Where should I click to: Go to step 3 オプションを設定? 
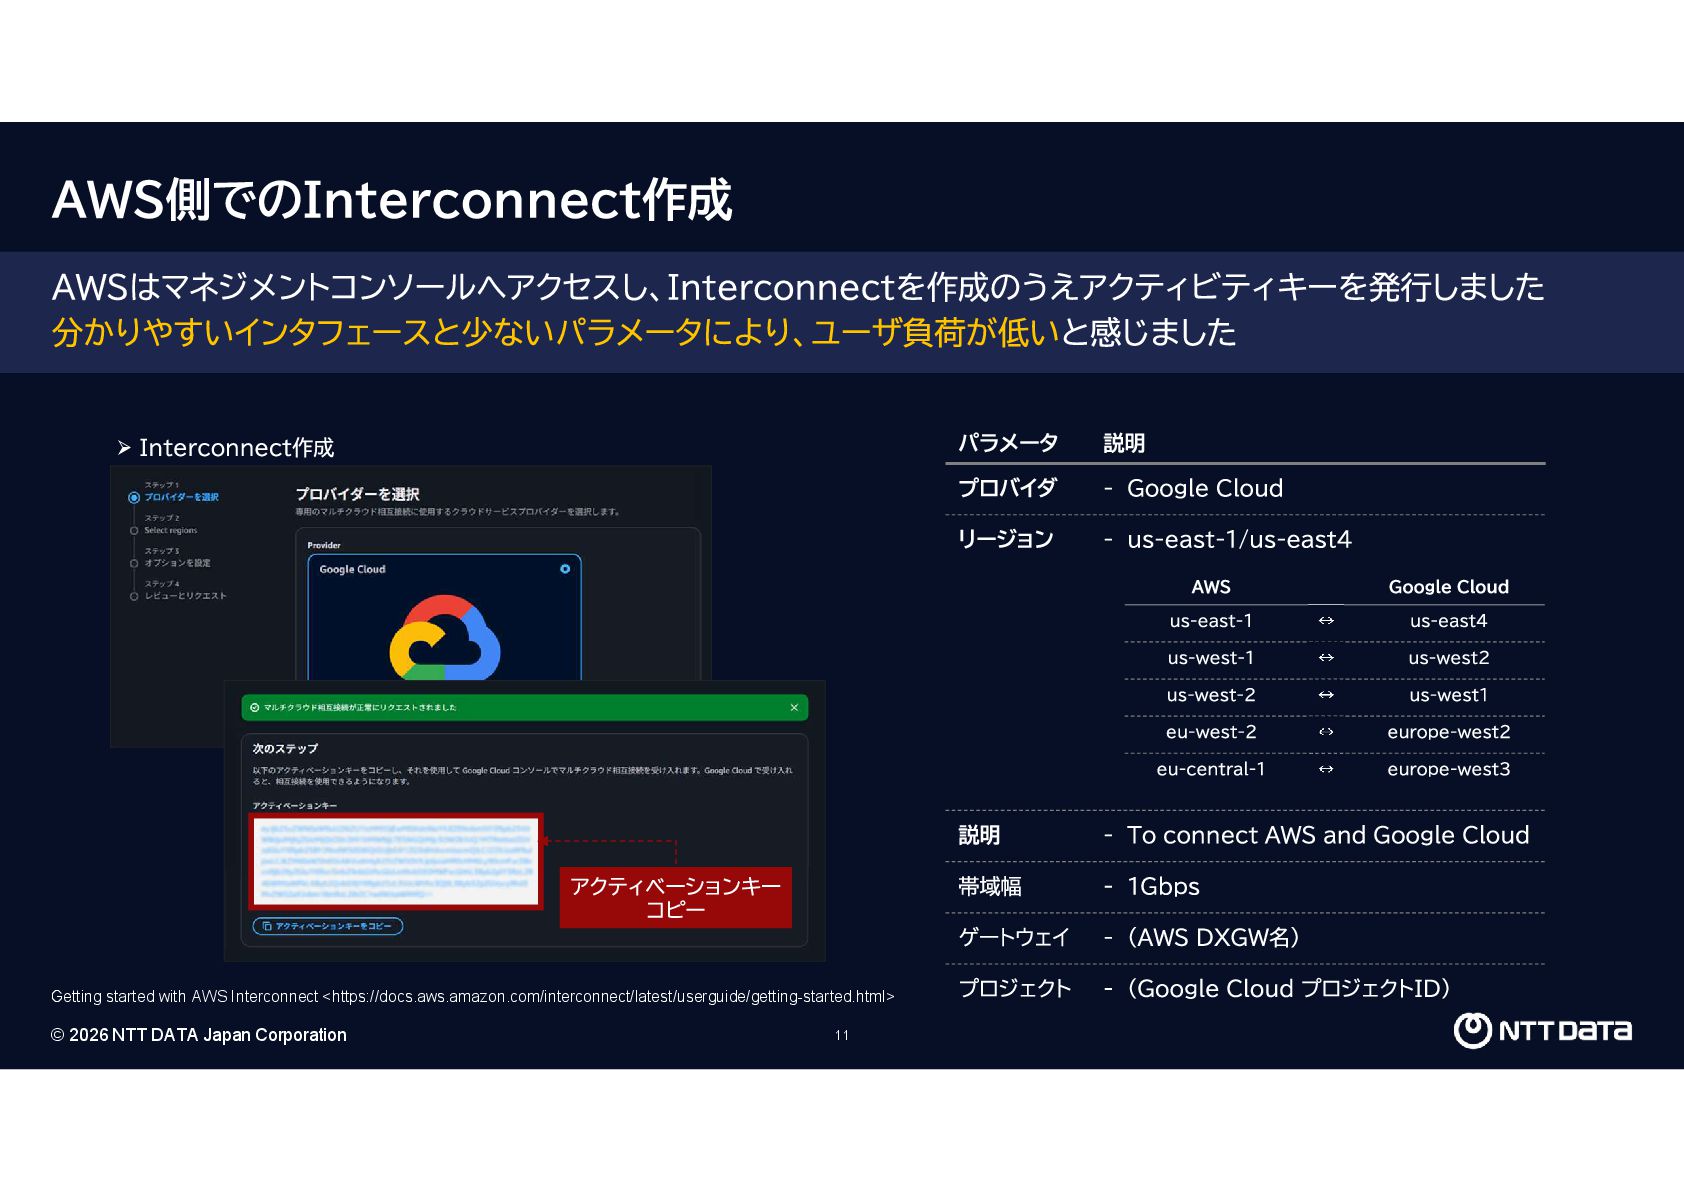(x=177, y=563)
